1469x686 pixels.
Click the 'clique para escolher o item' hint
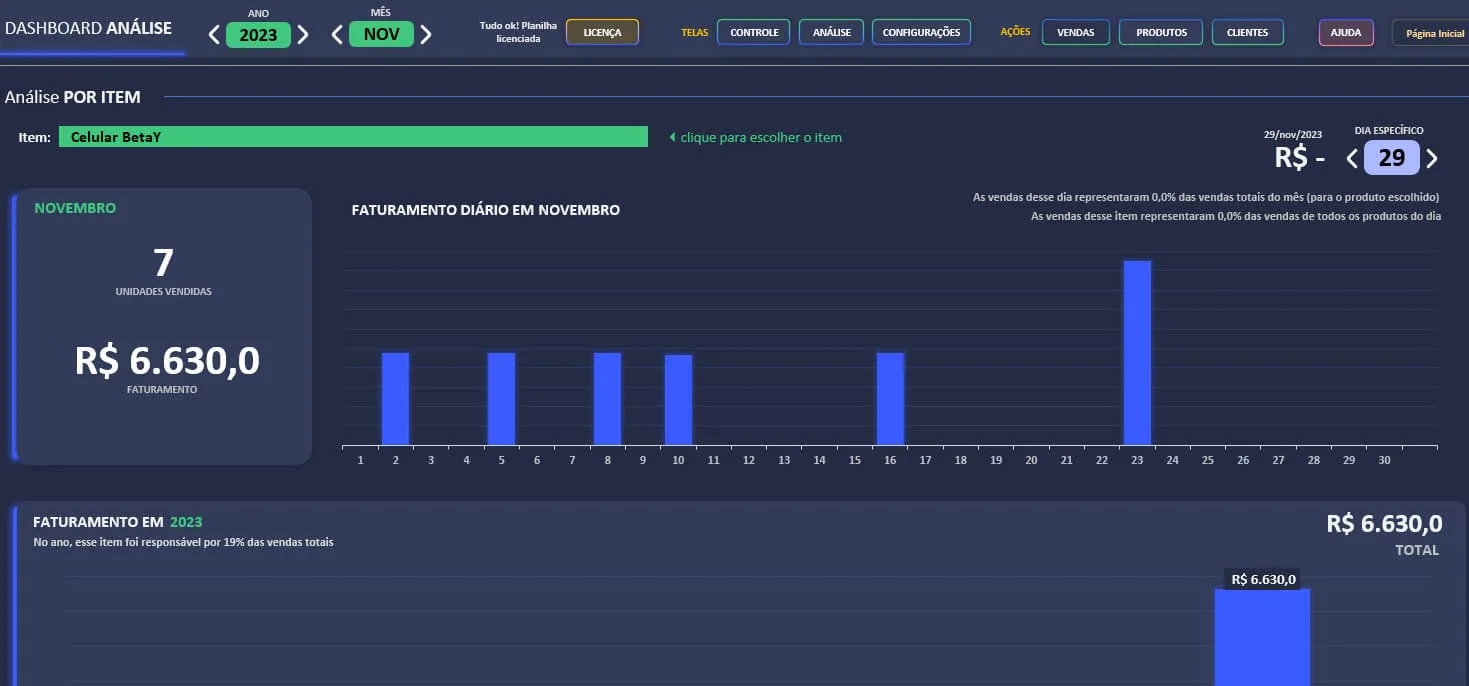click(755, 137)
